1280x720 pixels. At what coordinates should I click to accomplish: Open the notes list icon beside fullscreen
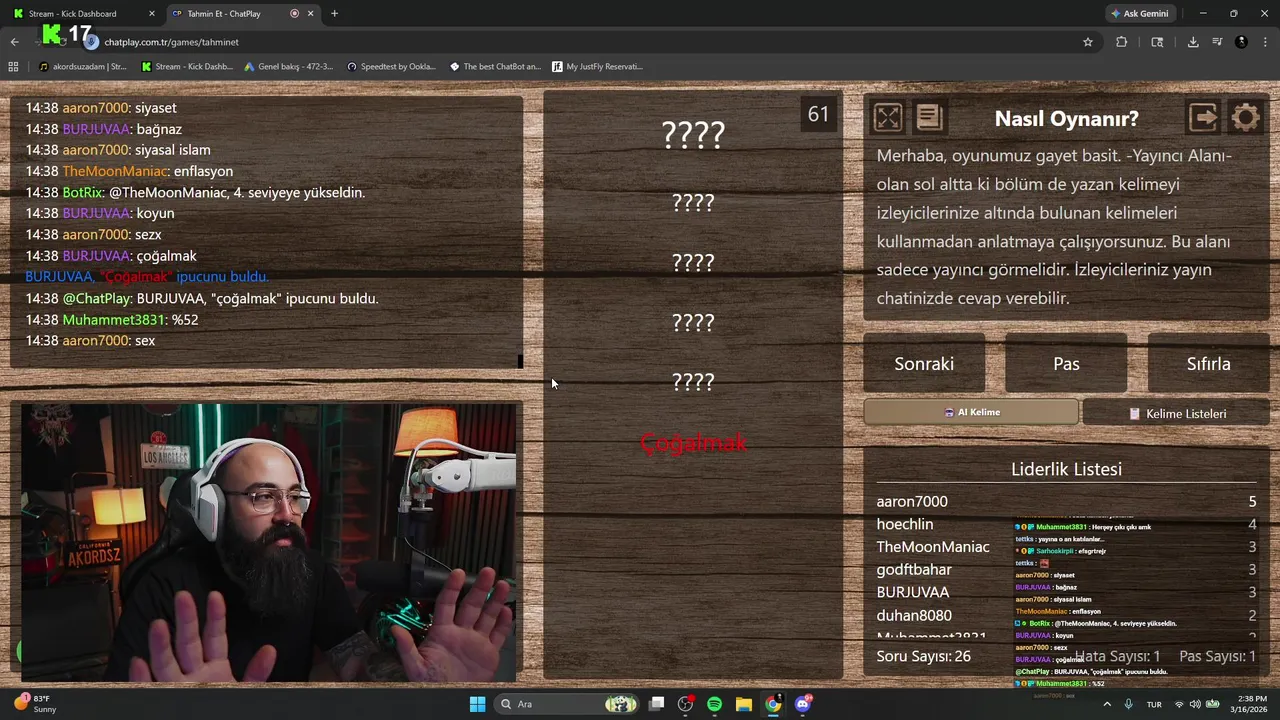(x=929, y=118)
